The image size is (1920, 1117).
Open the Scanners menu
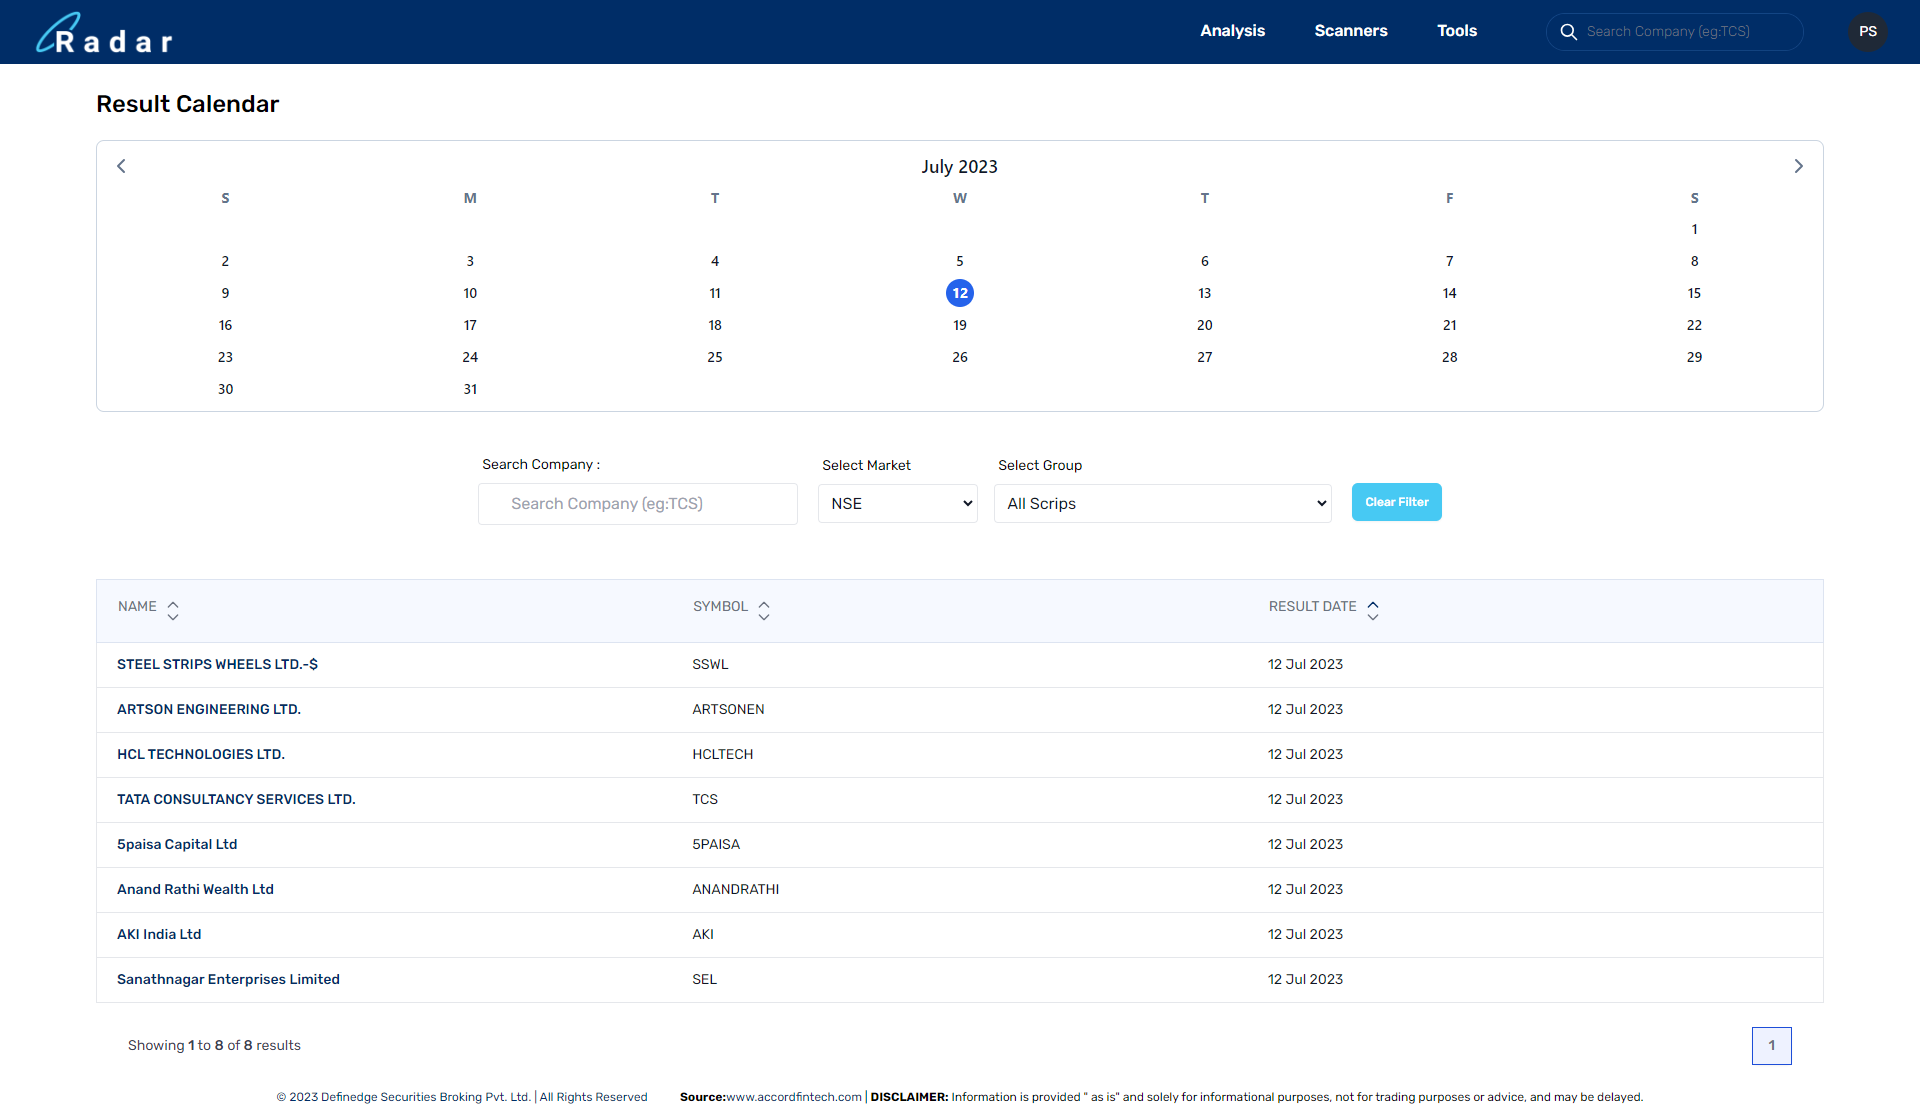click(x=1350, y=31)
